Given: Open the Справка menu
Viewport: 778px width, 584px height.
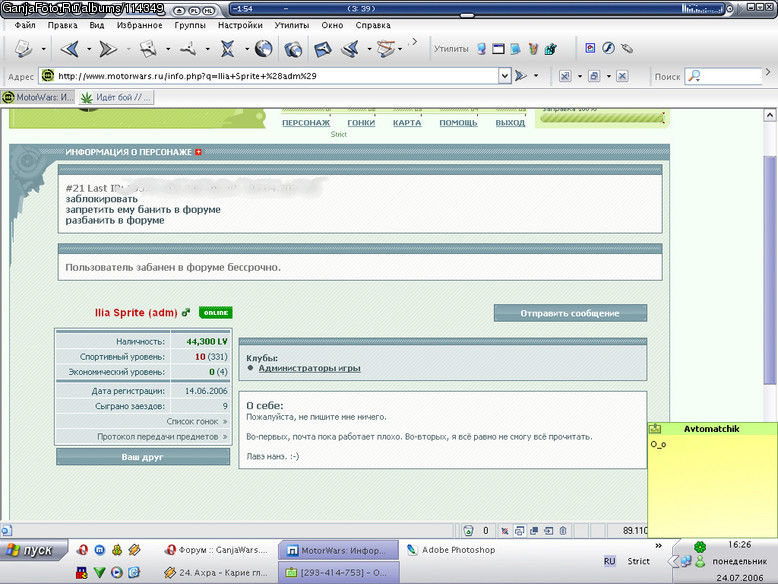Looking at the screenshot, I should pyautogui.click(x=373, y=25).
